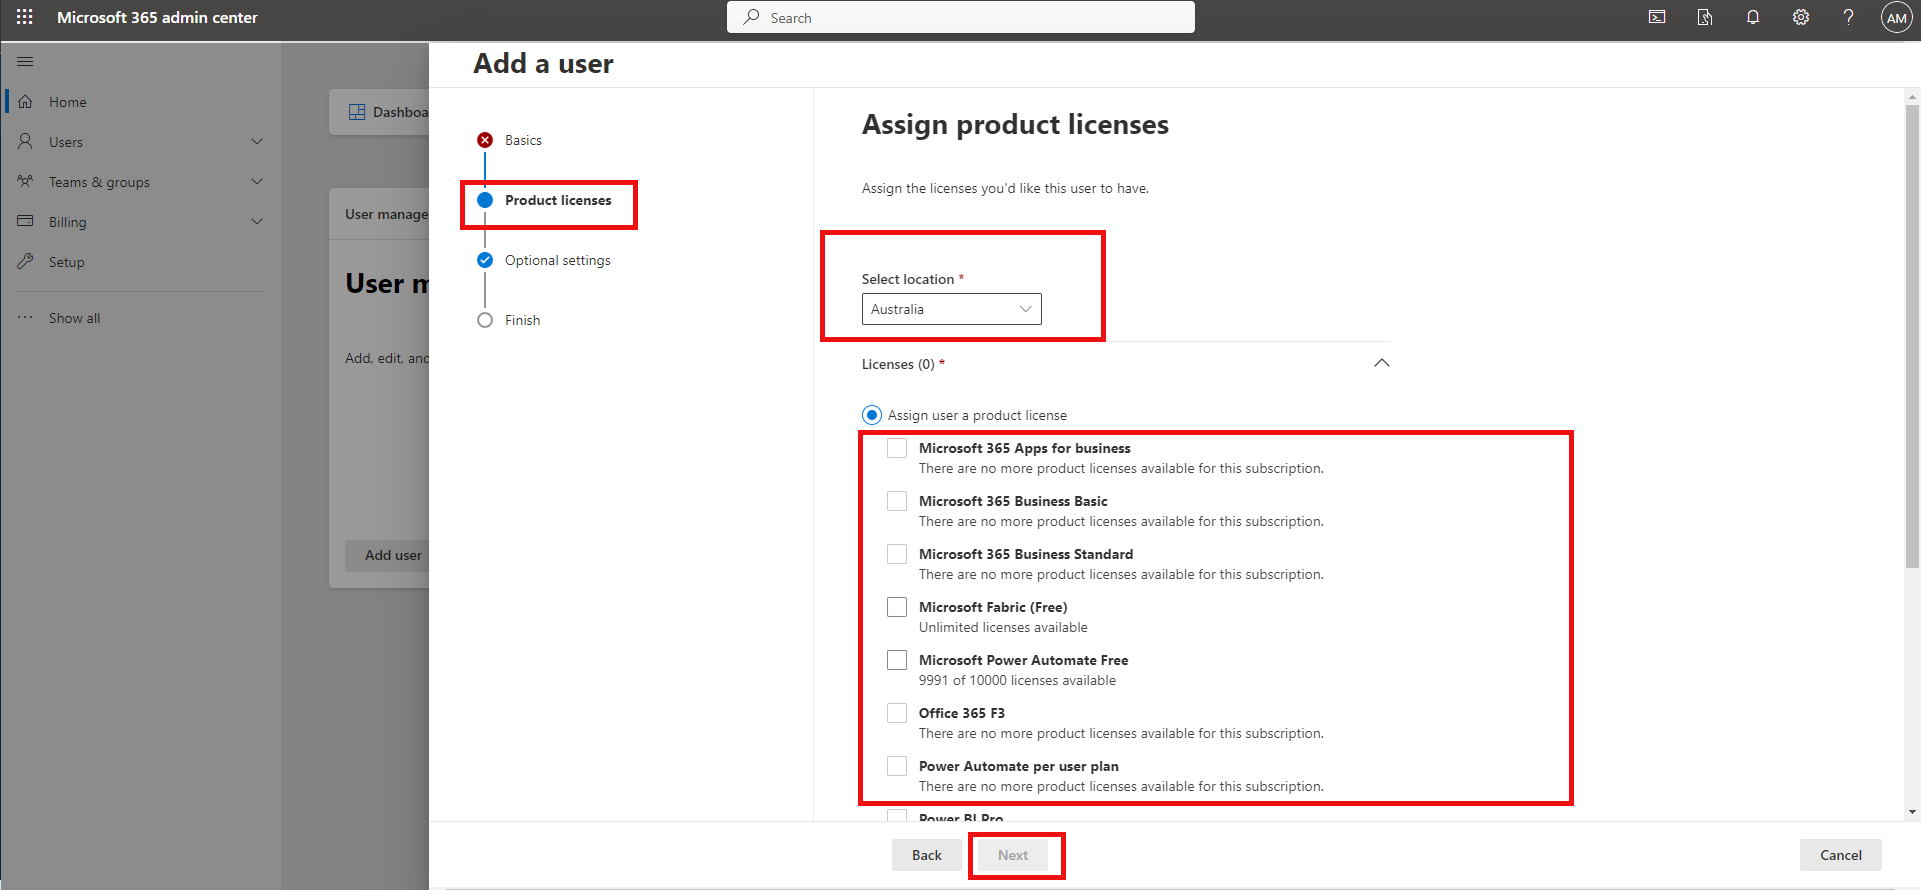Click the Basics step error icon

485,140
